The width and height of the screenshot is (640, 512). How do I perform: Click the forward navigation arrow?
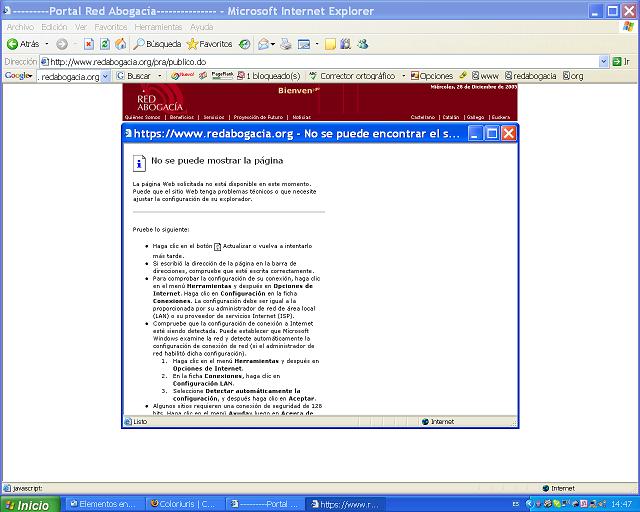[x=62, y=44]
